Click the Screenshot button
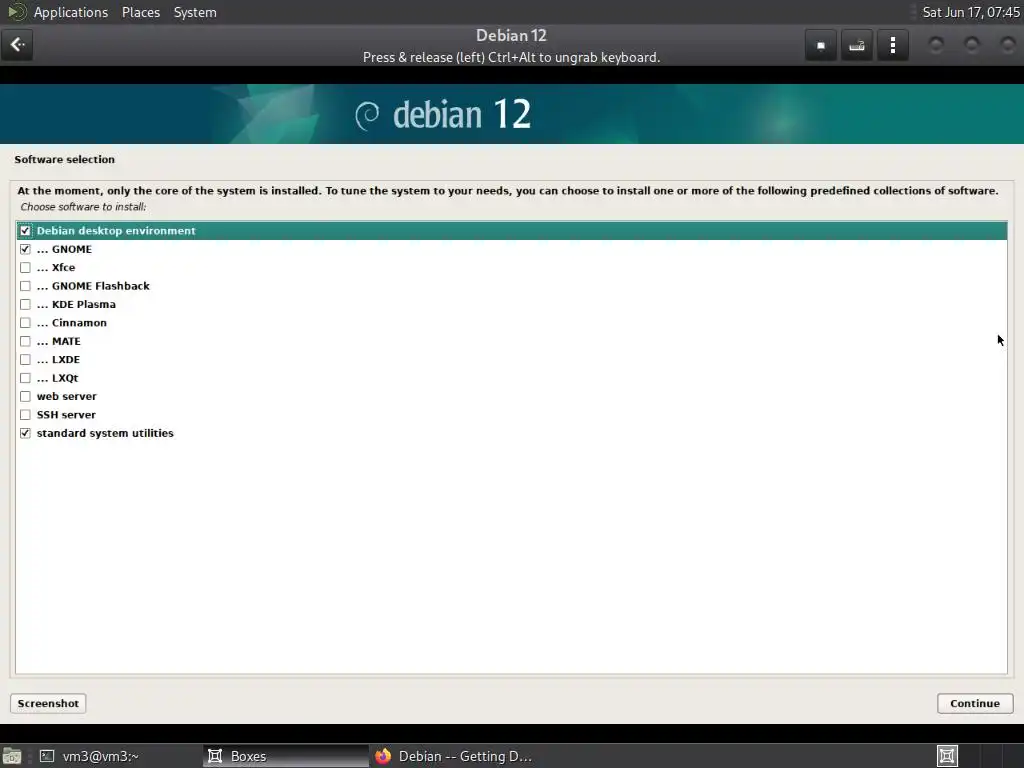Image resolution: width=1024 pixels, height=768 pixels. coord(48,703)
